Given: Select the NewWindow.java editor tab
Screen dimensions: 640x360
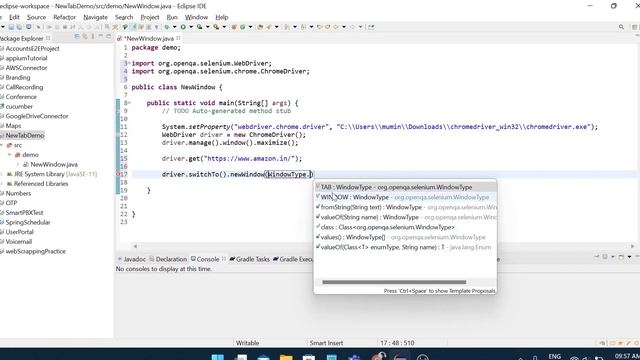Looking at the screenshot, I should 148,38.
